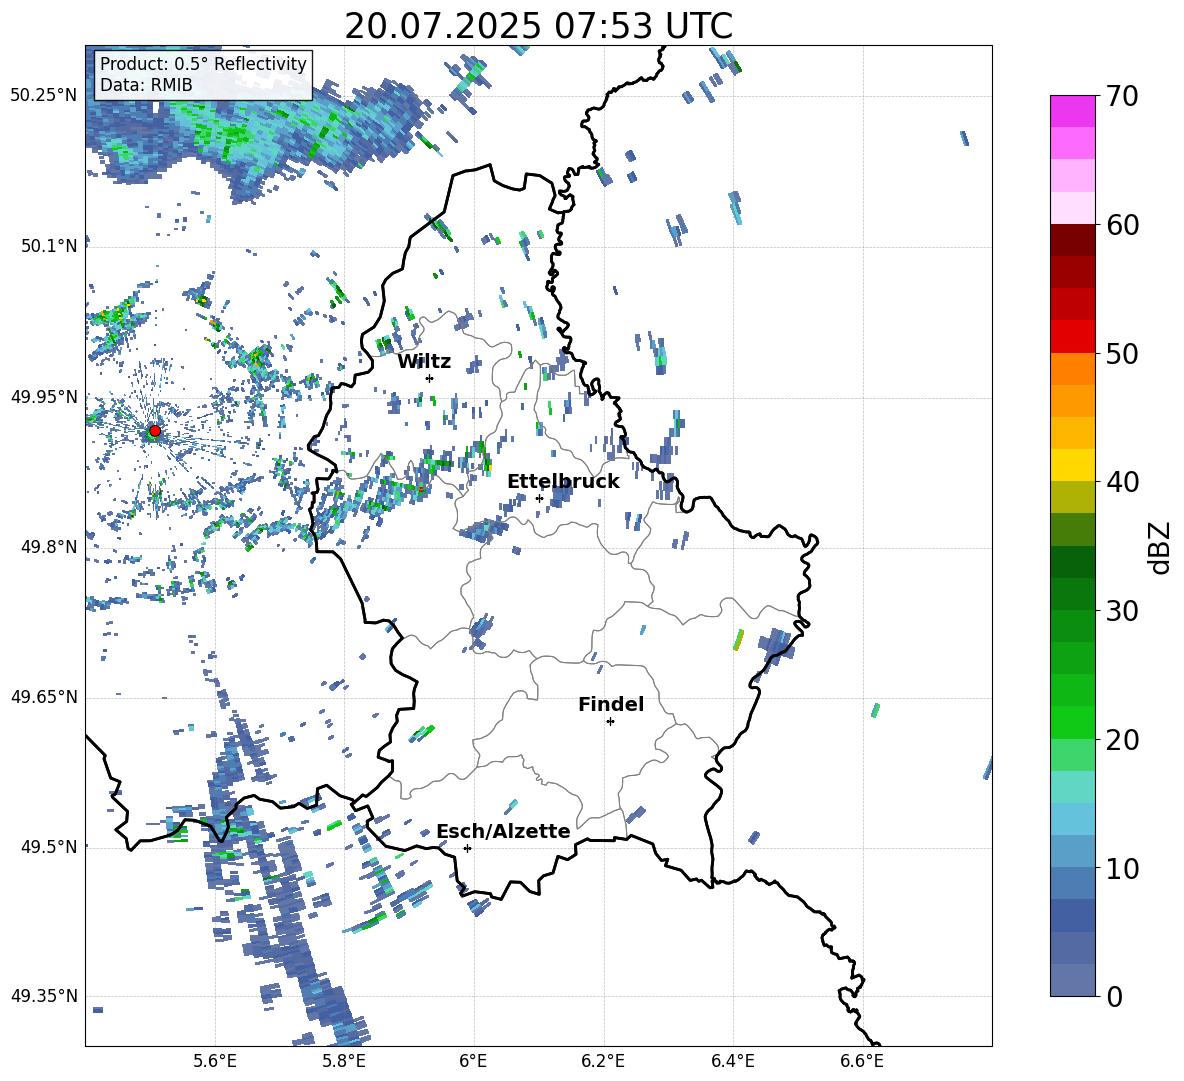The image size is (1184, 1081).
Task: Click the 6°E longitude label
Action: [x=473, y=1061]
